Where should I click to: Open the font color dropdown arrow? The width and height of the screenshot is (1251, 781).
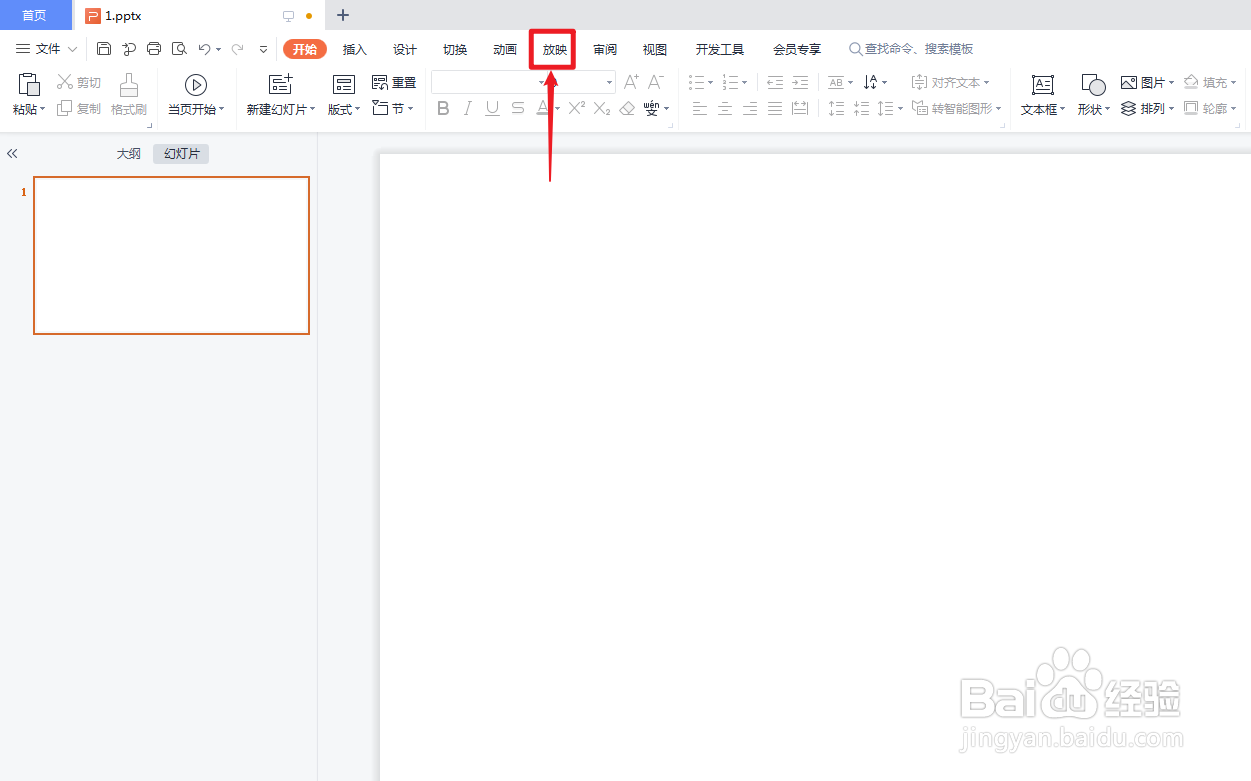coord(557,108)
